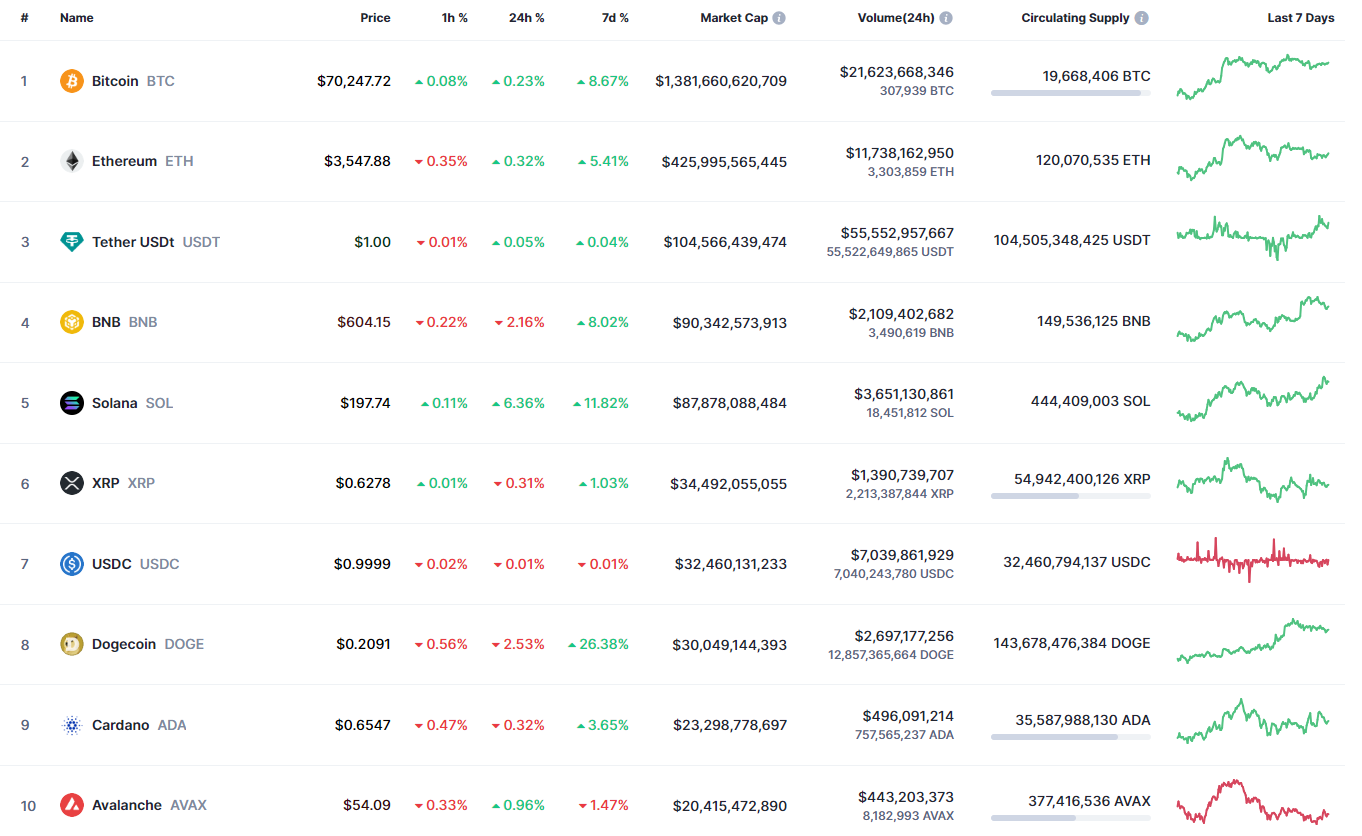Click the yellow BNB coin icon
The height and width of the screenshot is (836, 1362).
[x=71, y=322]
